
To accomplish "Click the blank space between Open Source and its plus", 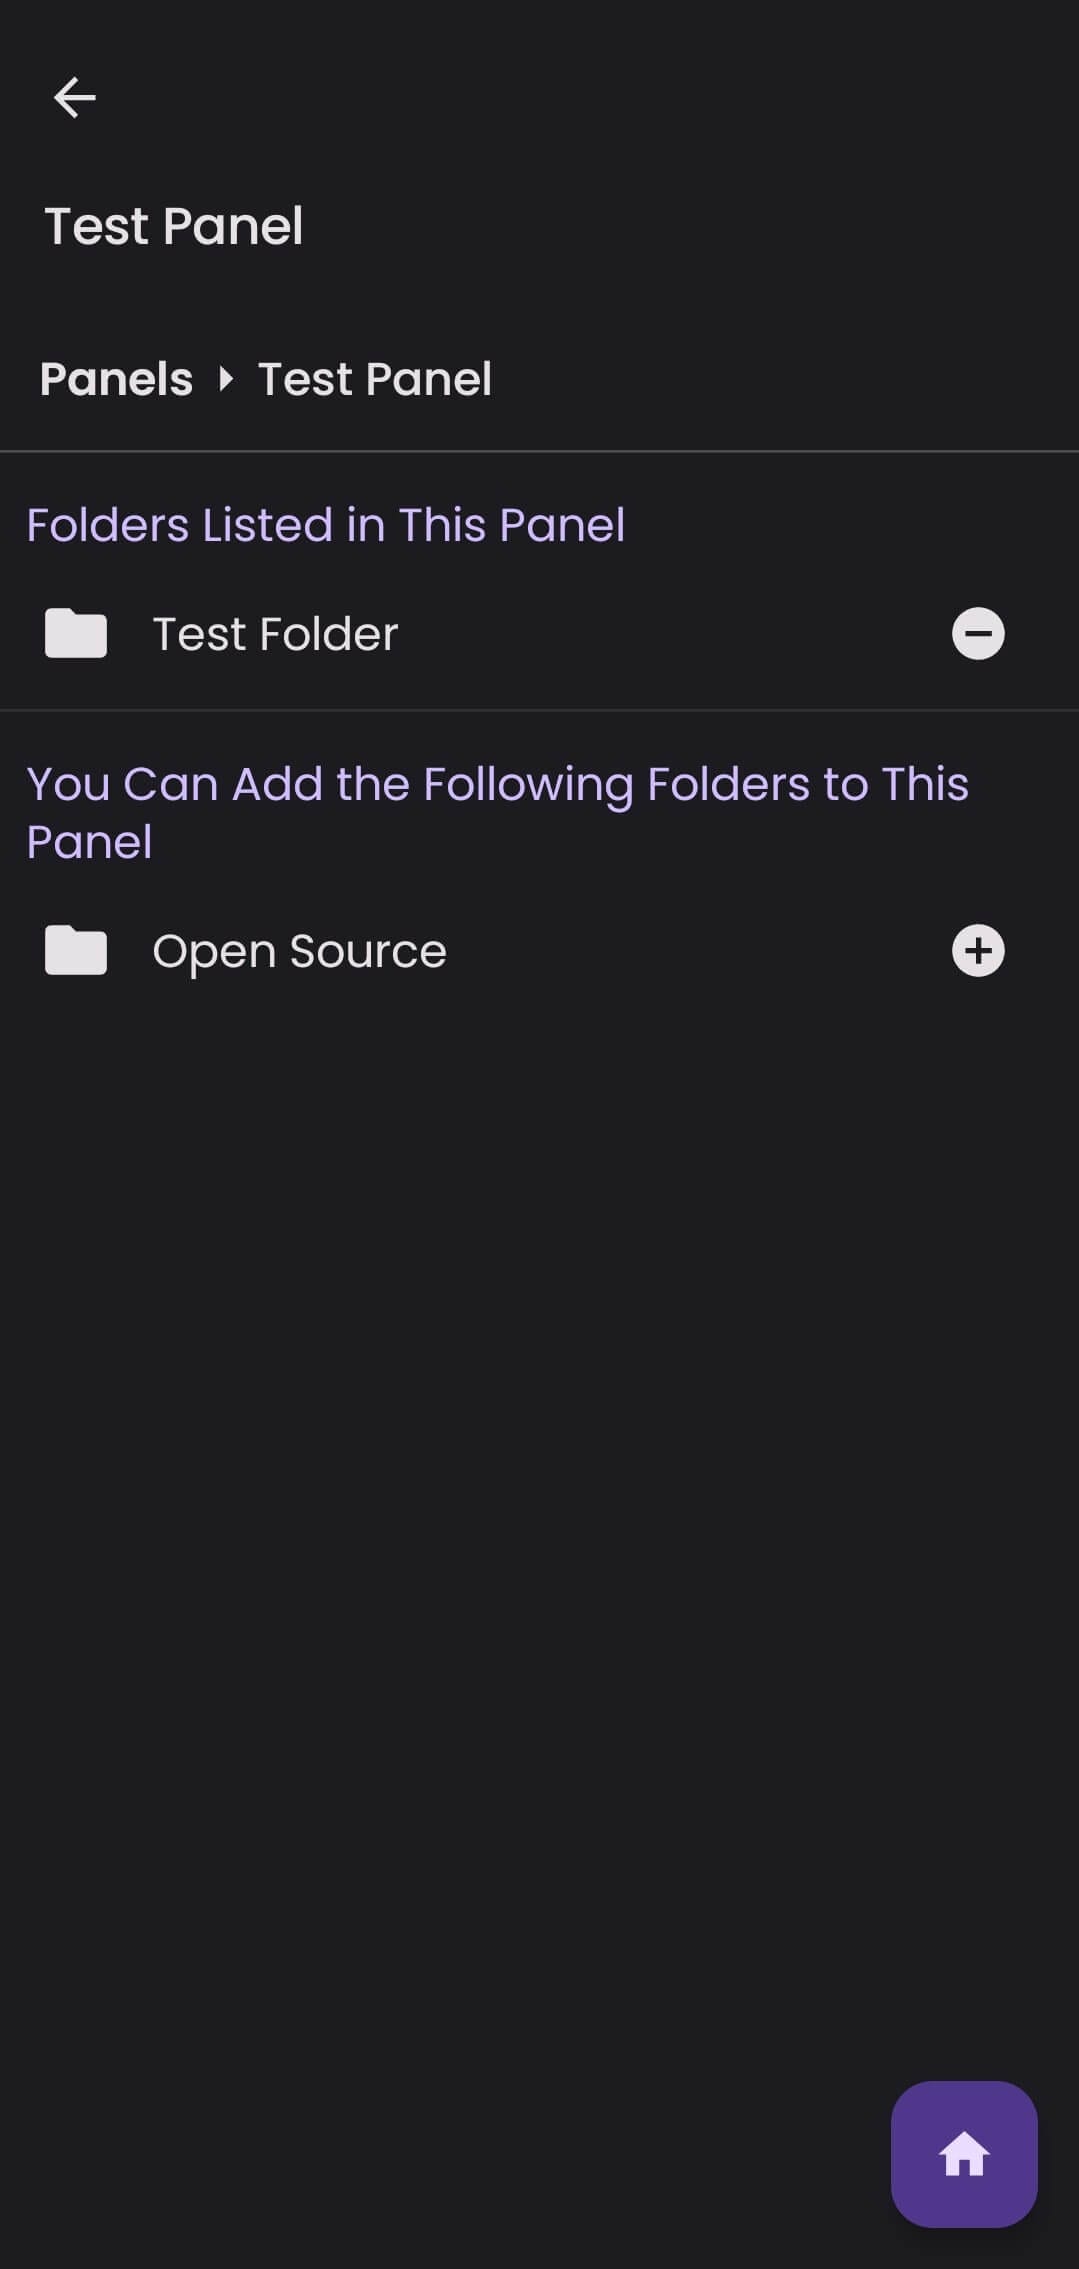I will point(700,950).
